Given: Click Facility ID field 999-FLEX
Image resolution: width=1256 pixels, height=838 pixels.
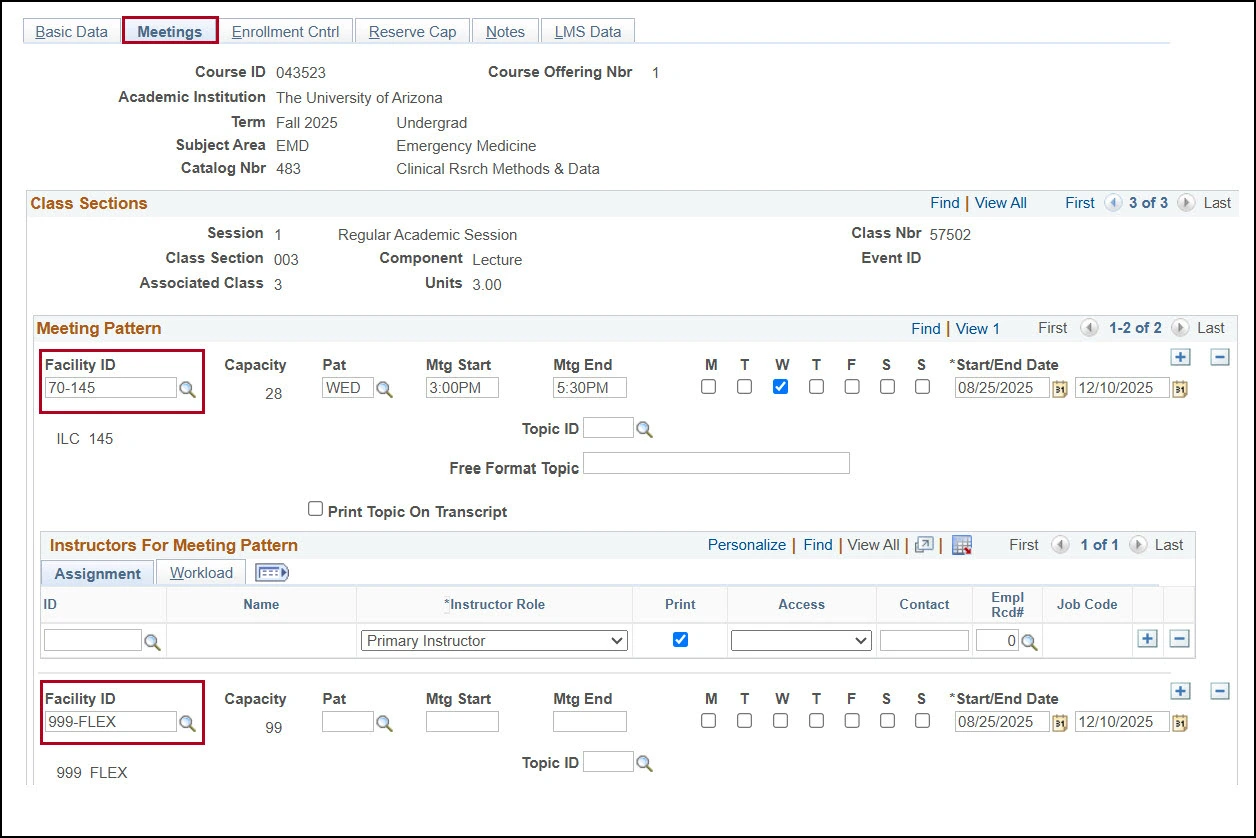Looking at the screenshot, I should click(x=111, y=721).
